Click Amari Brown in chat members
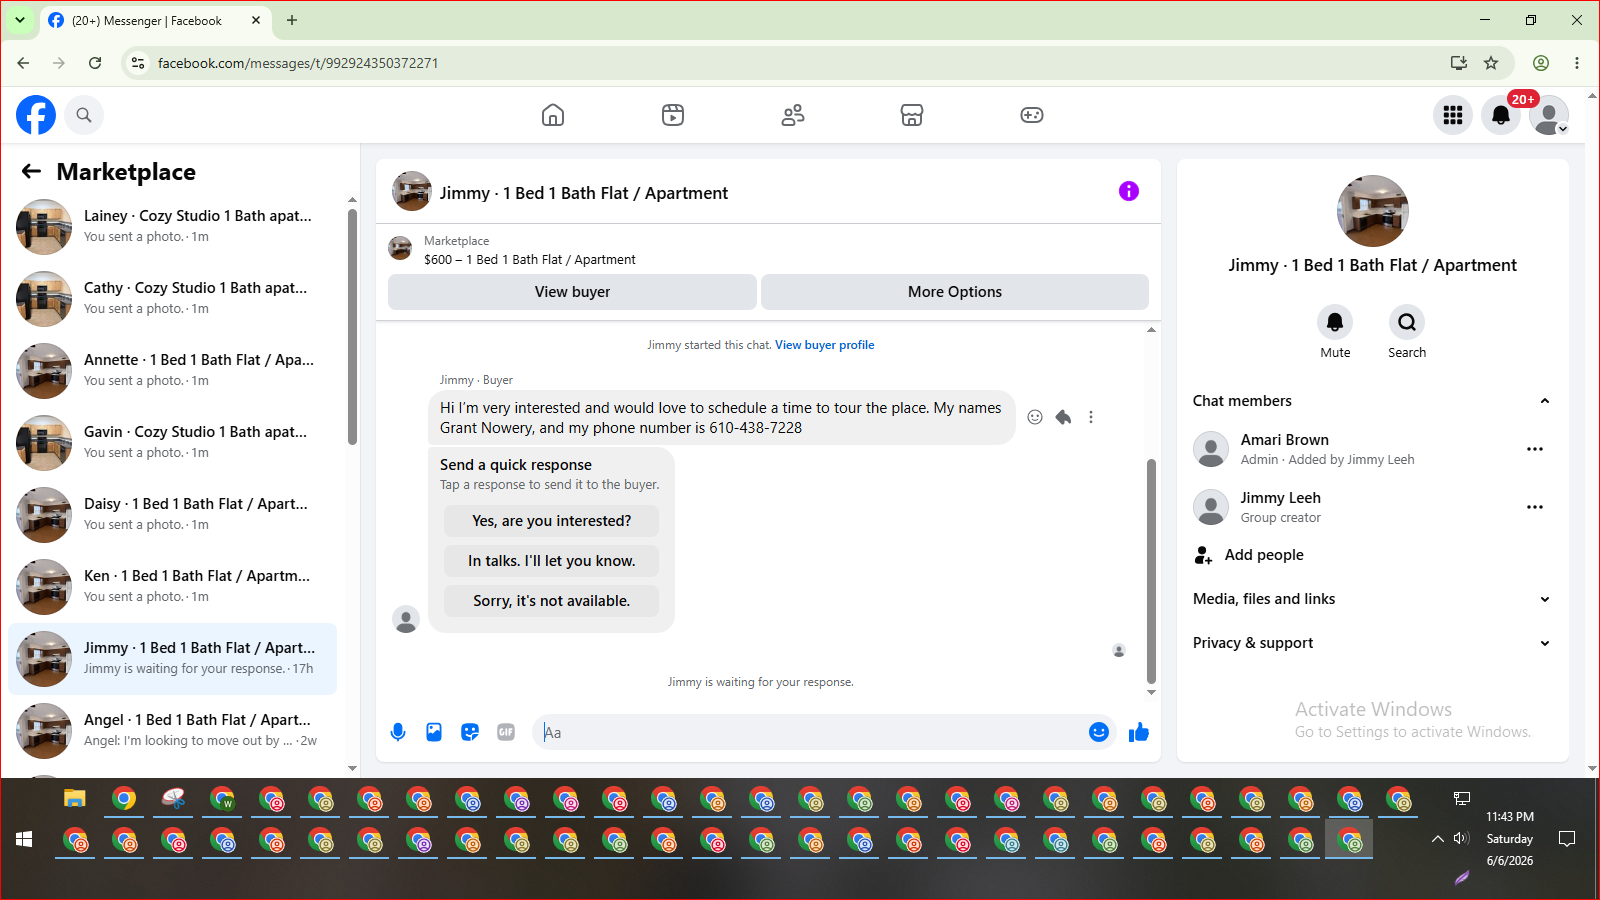Screen dimensions: 1600x900 1285,440
